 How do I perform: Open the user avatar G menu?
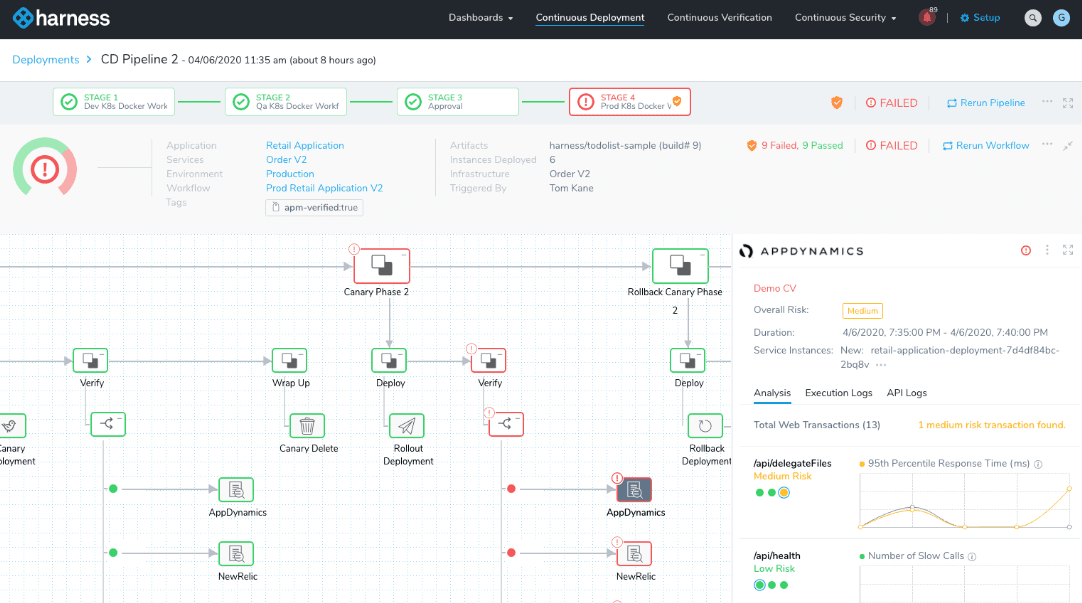(x=1061, y=18)
